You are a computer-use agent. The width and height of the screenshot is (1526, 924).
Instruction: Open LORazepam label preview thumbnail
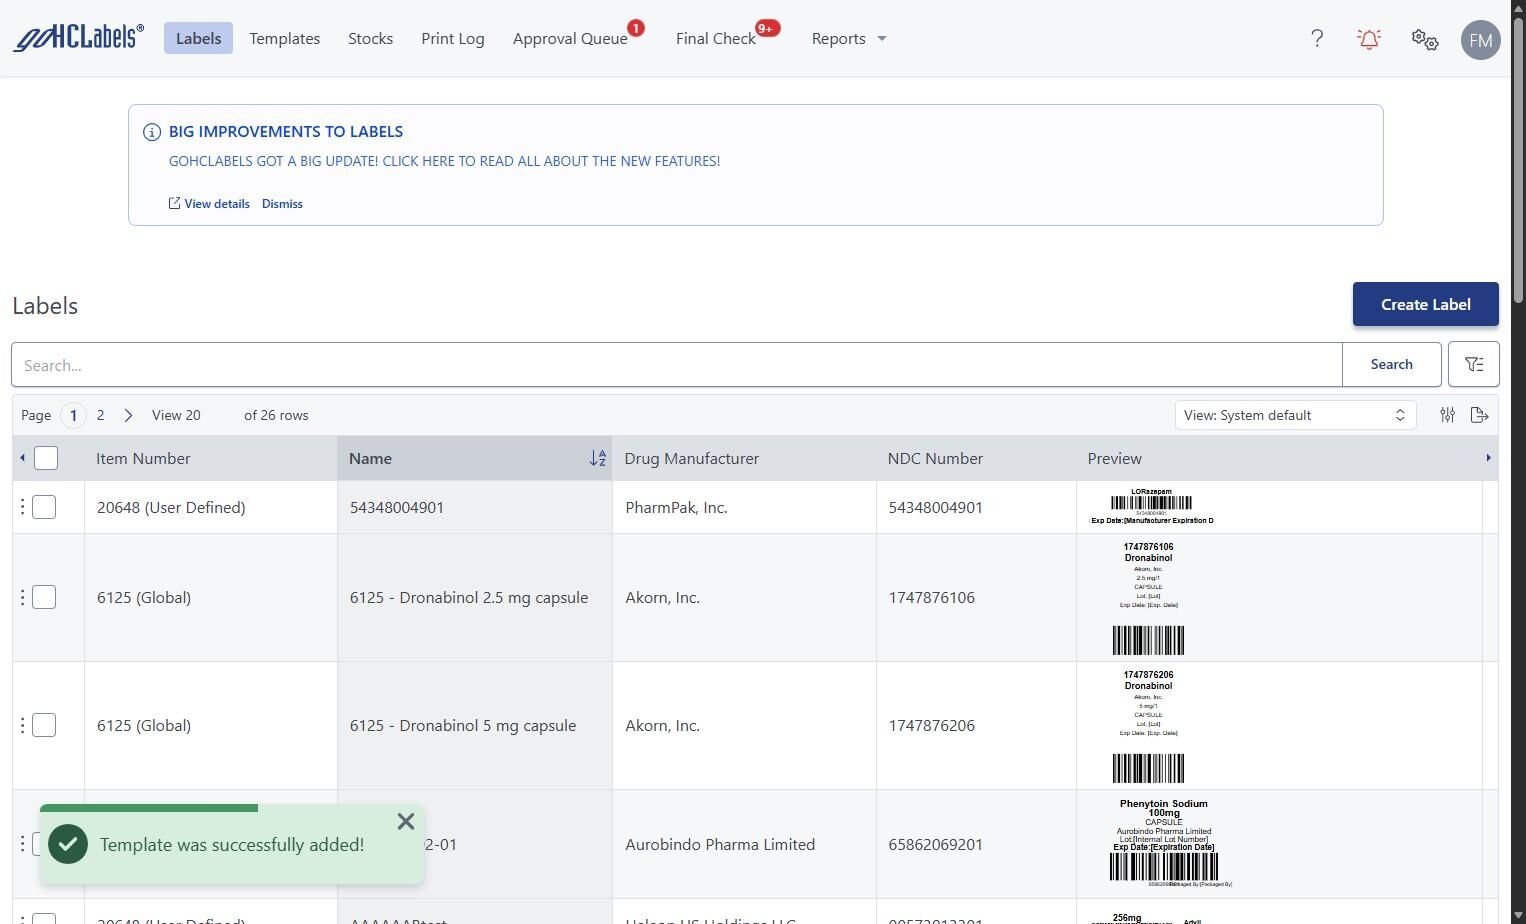1151,506
